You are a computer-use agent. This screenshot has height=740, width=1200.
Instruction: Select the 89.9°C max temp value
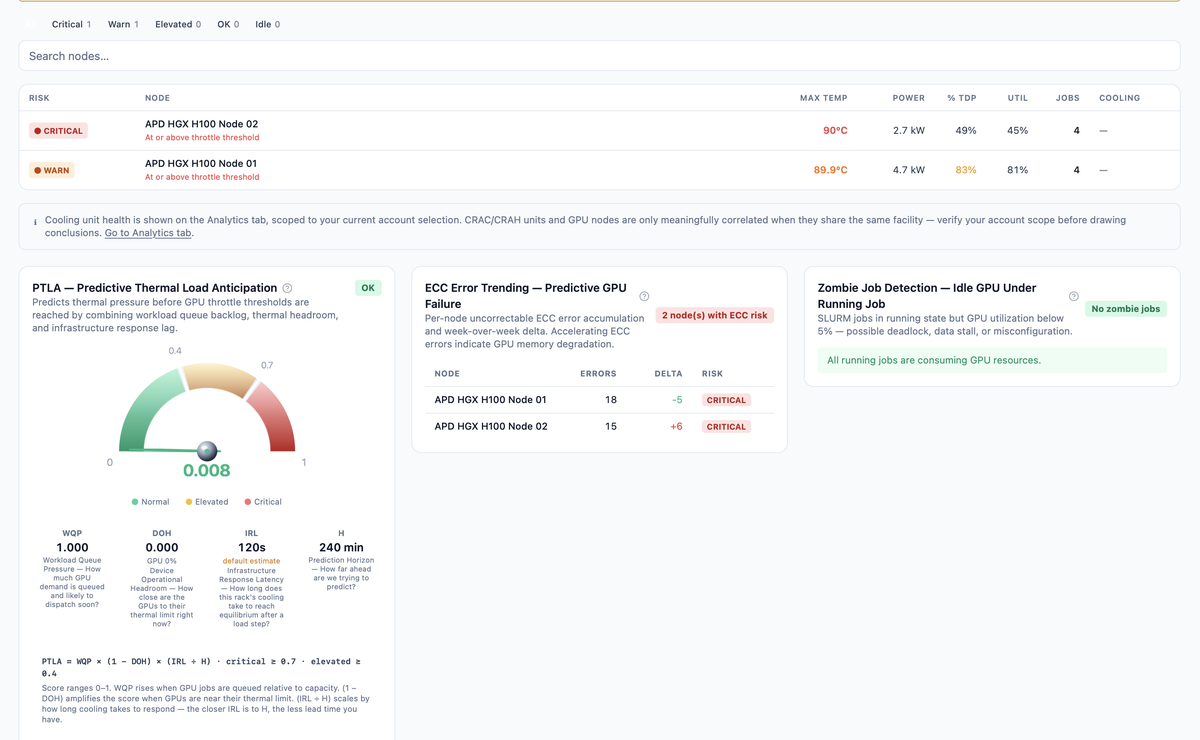(x=830, y=170)
